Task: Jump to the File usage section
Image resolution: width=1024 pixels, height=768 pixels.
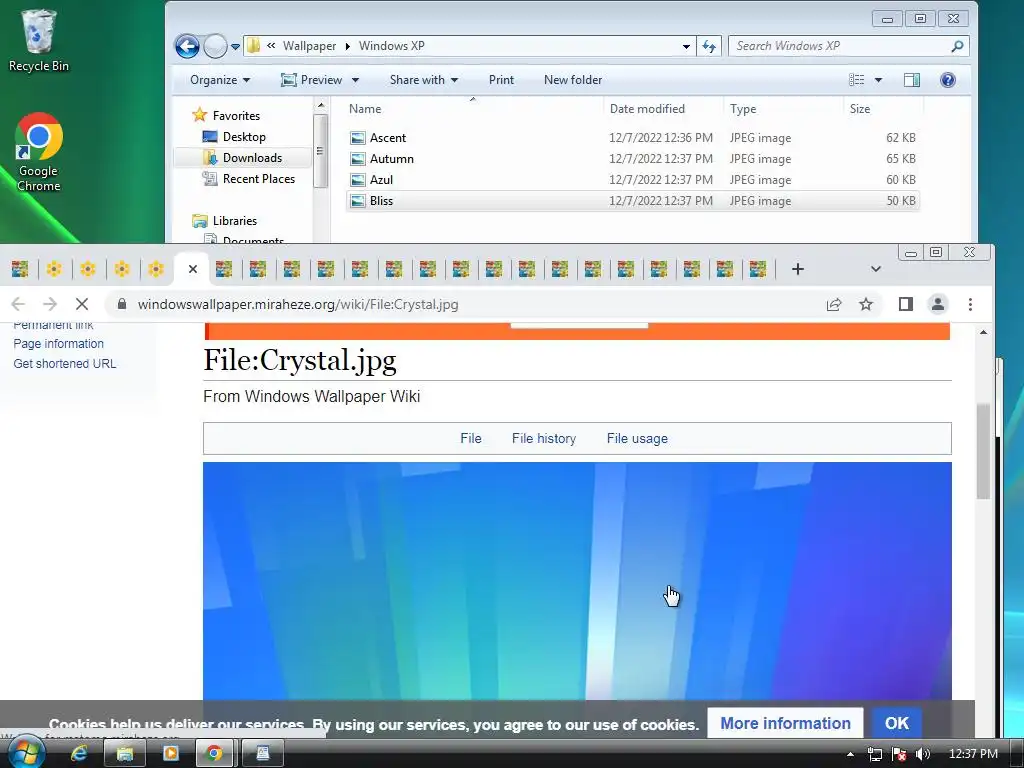Action: pos(637,439)
